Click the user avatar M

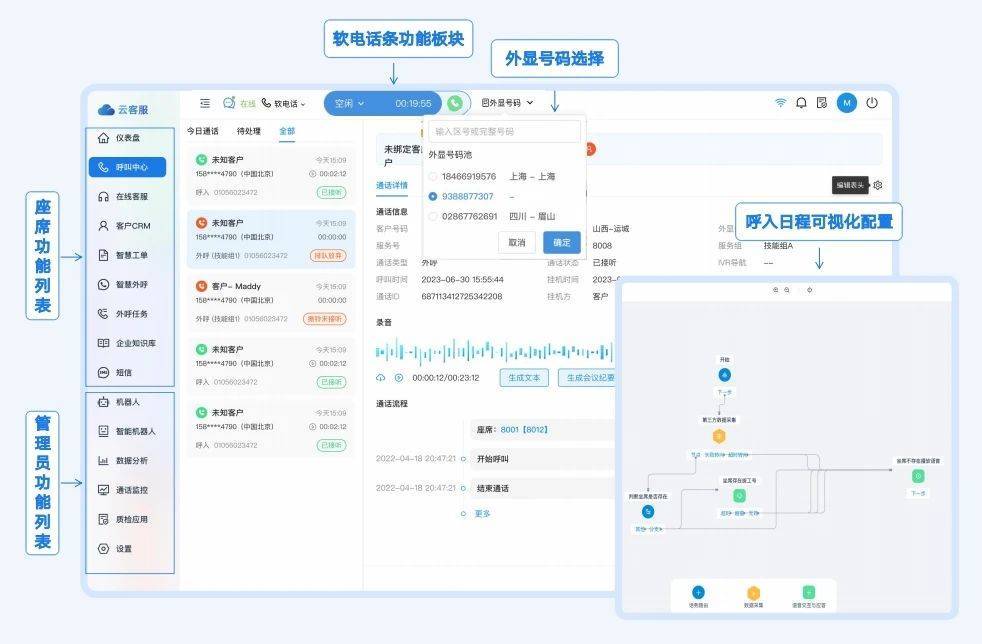pos(847,103)
